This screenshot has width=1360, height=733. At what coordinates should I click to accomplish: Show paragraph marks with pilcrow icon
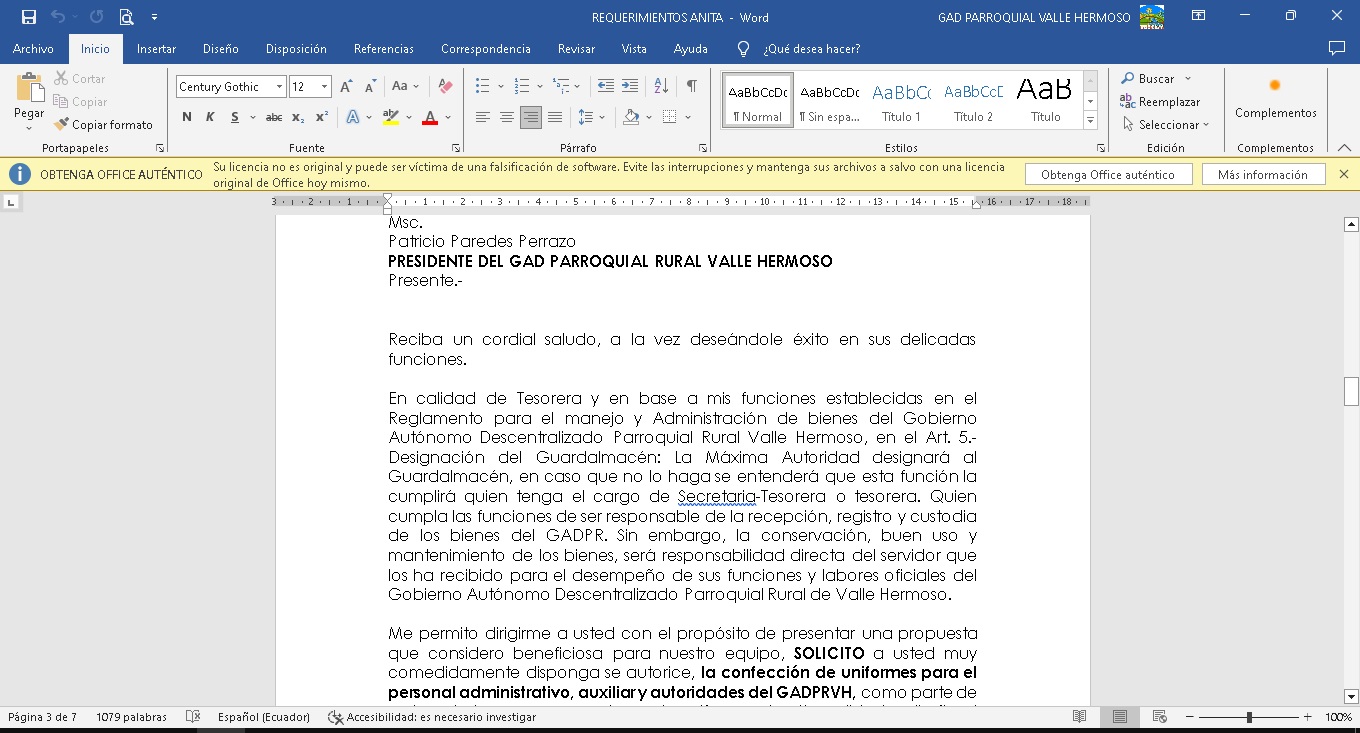coord(691,87)
